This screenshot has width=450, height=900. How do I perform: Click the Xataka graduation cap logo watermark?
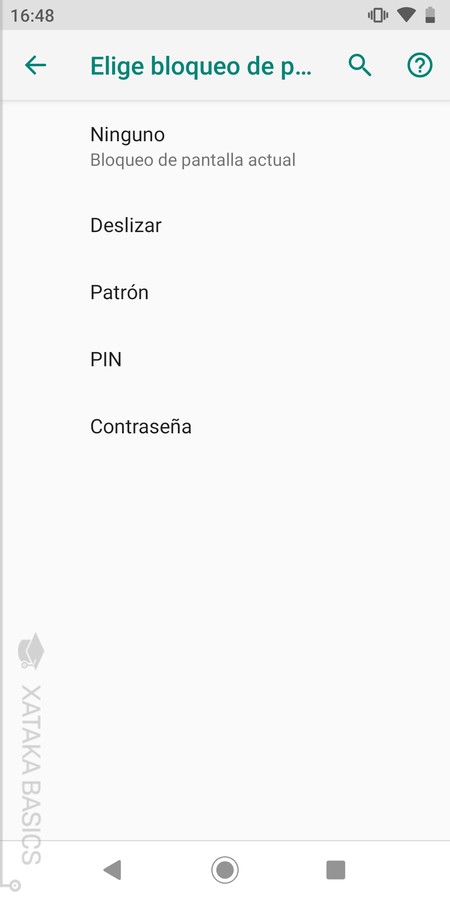coord(31,651)
